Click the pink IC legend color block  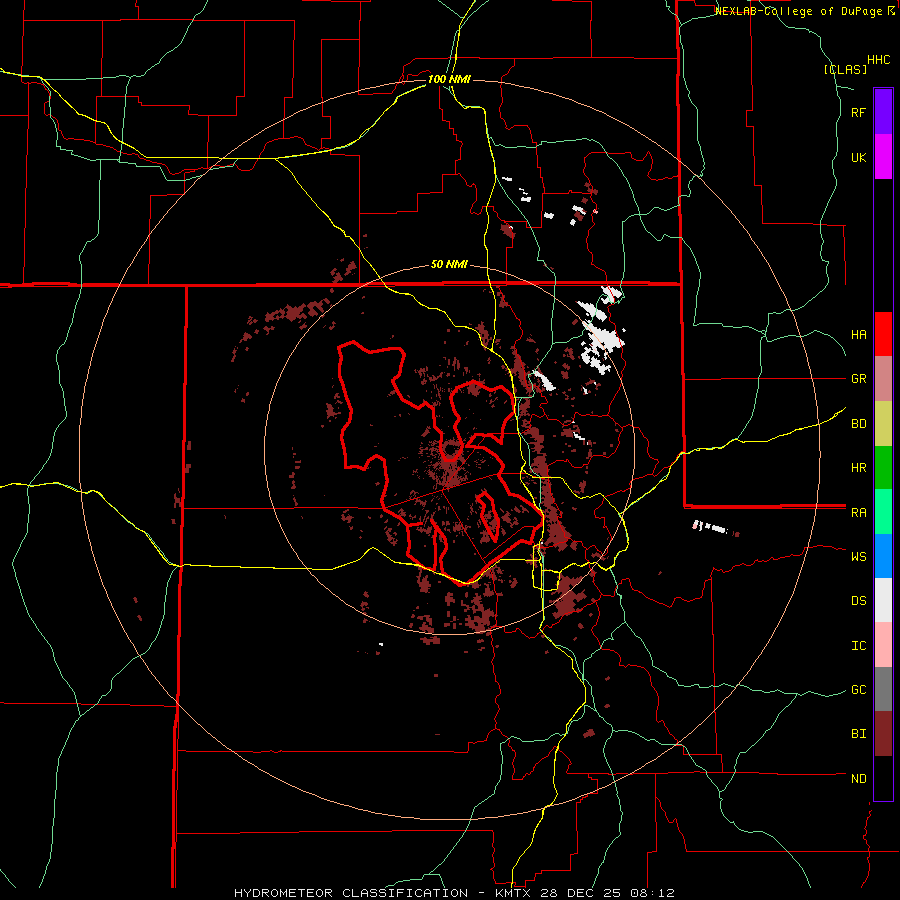coord(883,645)
